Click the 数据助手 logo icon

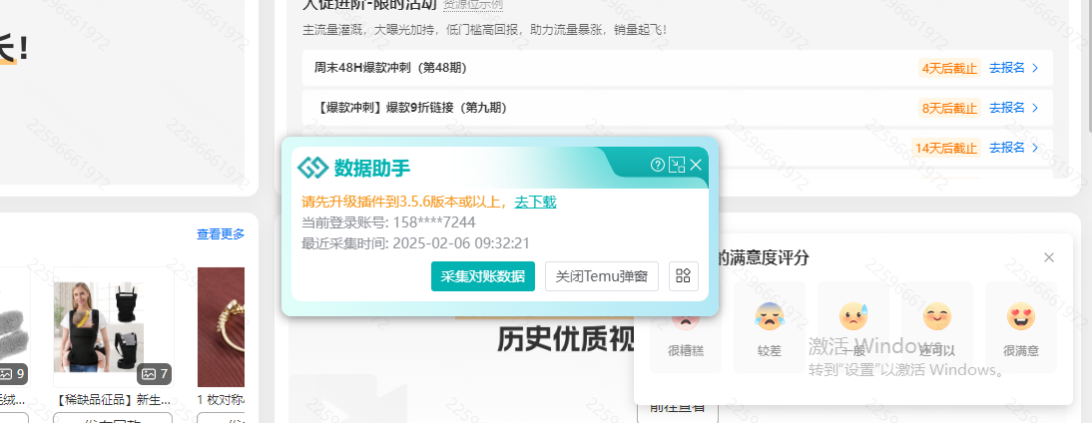[x=312, y=167]
